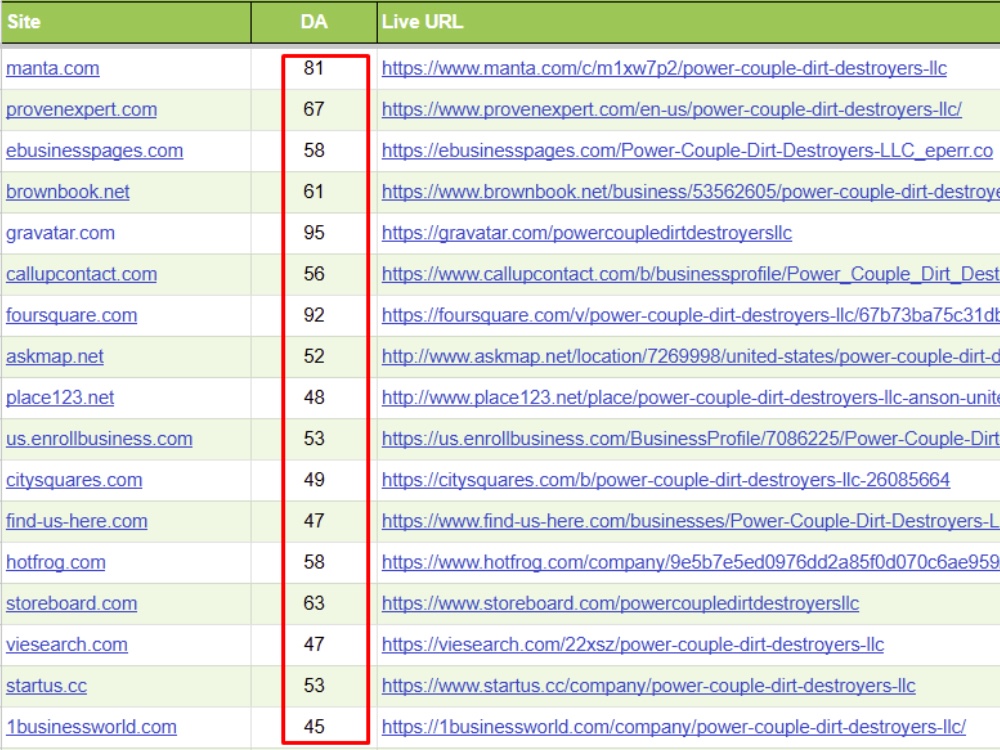
Task: Follow the foursquare.com venue live URL
Action: pyautogui.click(x=691, y=315)
